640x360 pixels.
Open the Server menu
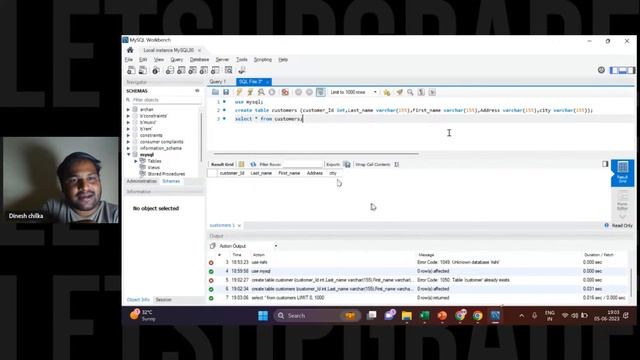pos(222,60)
